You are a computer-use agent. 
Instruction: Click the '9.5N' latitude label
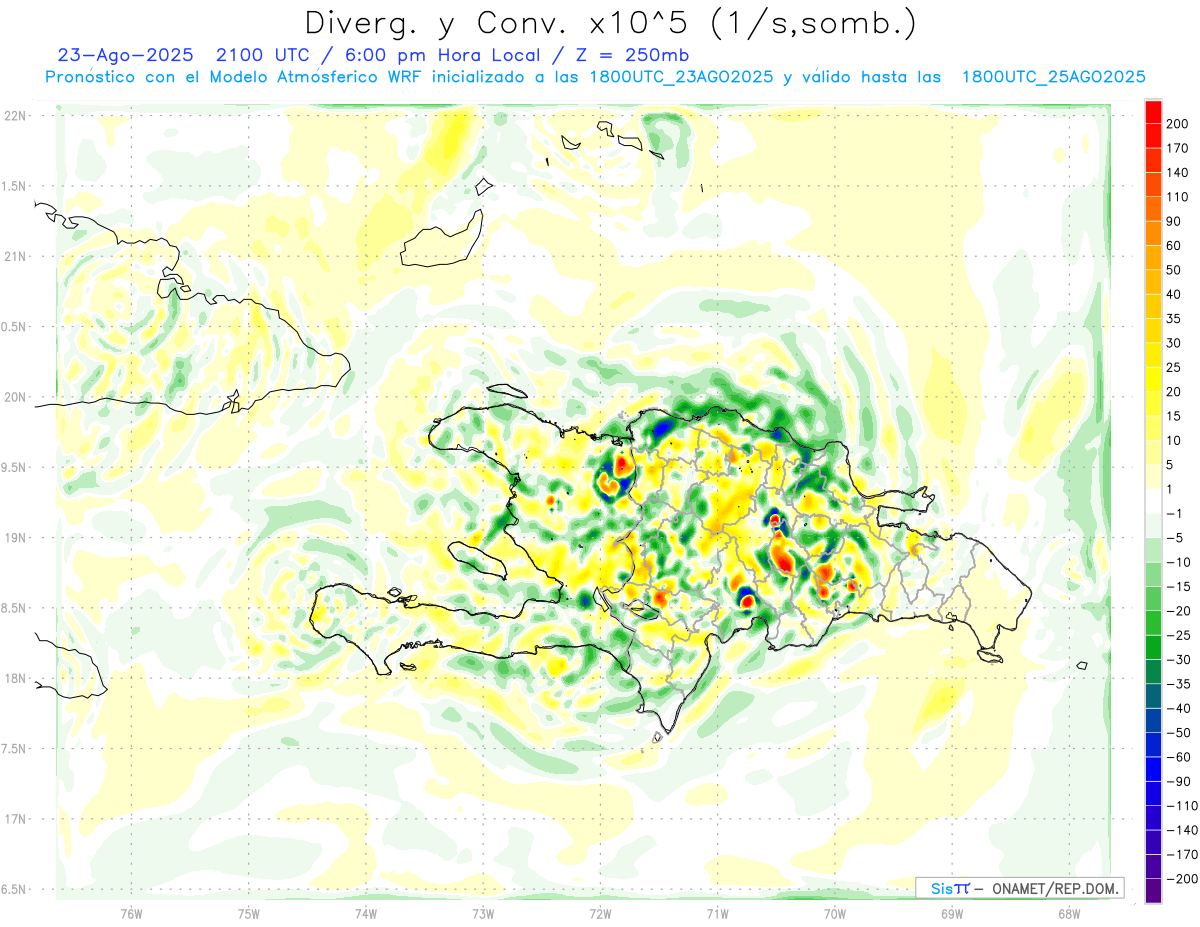(x=14, y=467)
